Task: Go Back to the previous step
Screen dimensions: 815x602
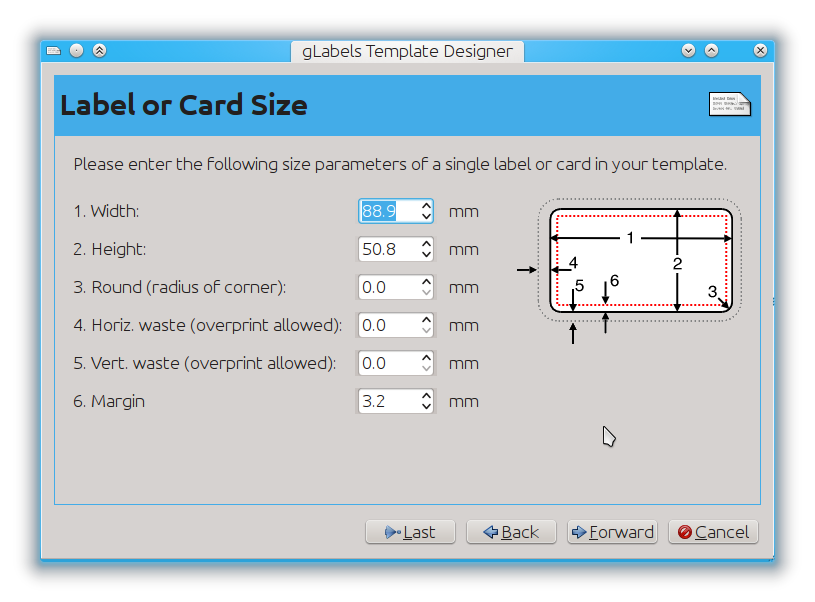Action: click(511, 532)
